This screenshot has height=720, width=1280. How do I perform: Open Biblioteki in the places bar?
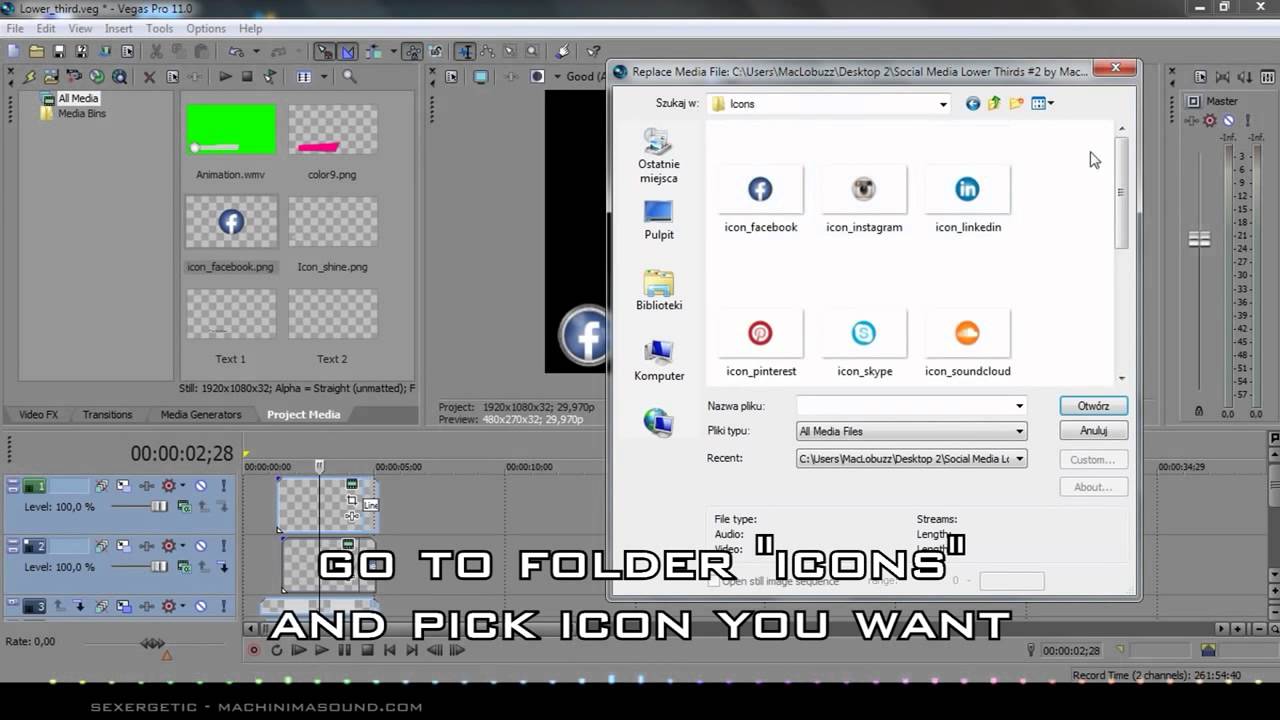(659, 290)
